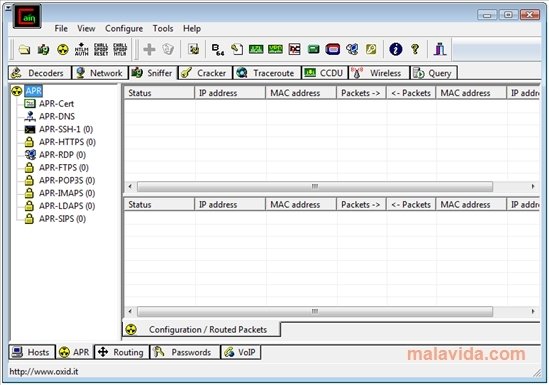549x385 pixels.
Task: Switch to the Passwords bottom tab
Action: coord(185,352)
